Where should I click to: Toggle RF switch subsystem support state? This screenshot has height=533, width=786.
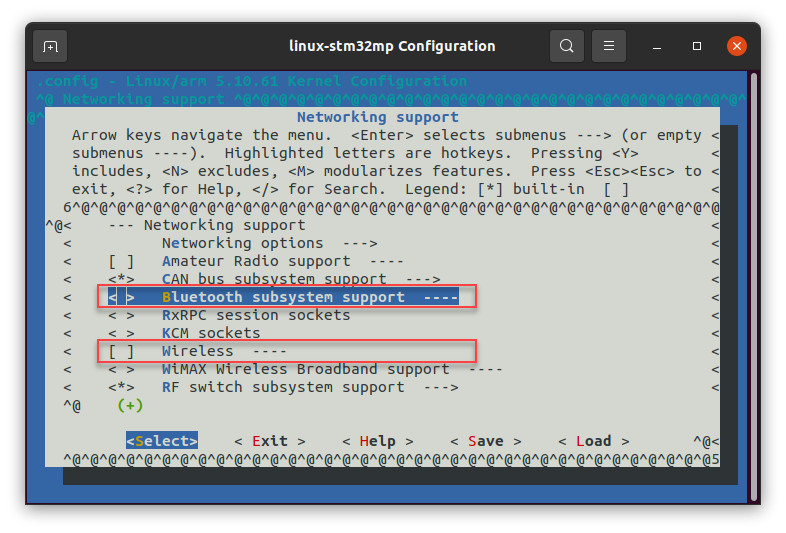click(x=121, y=388)
